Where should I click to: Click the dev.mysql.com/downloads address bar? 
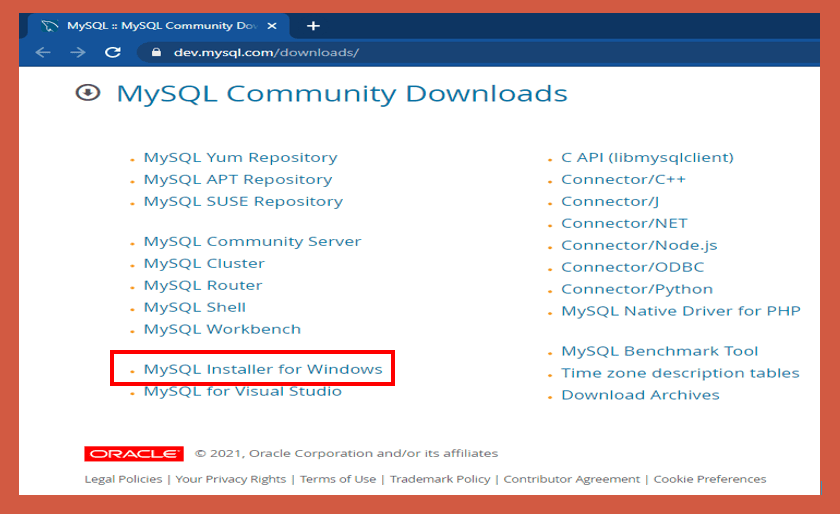click(x=477, y=53)
